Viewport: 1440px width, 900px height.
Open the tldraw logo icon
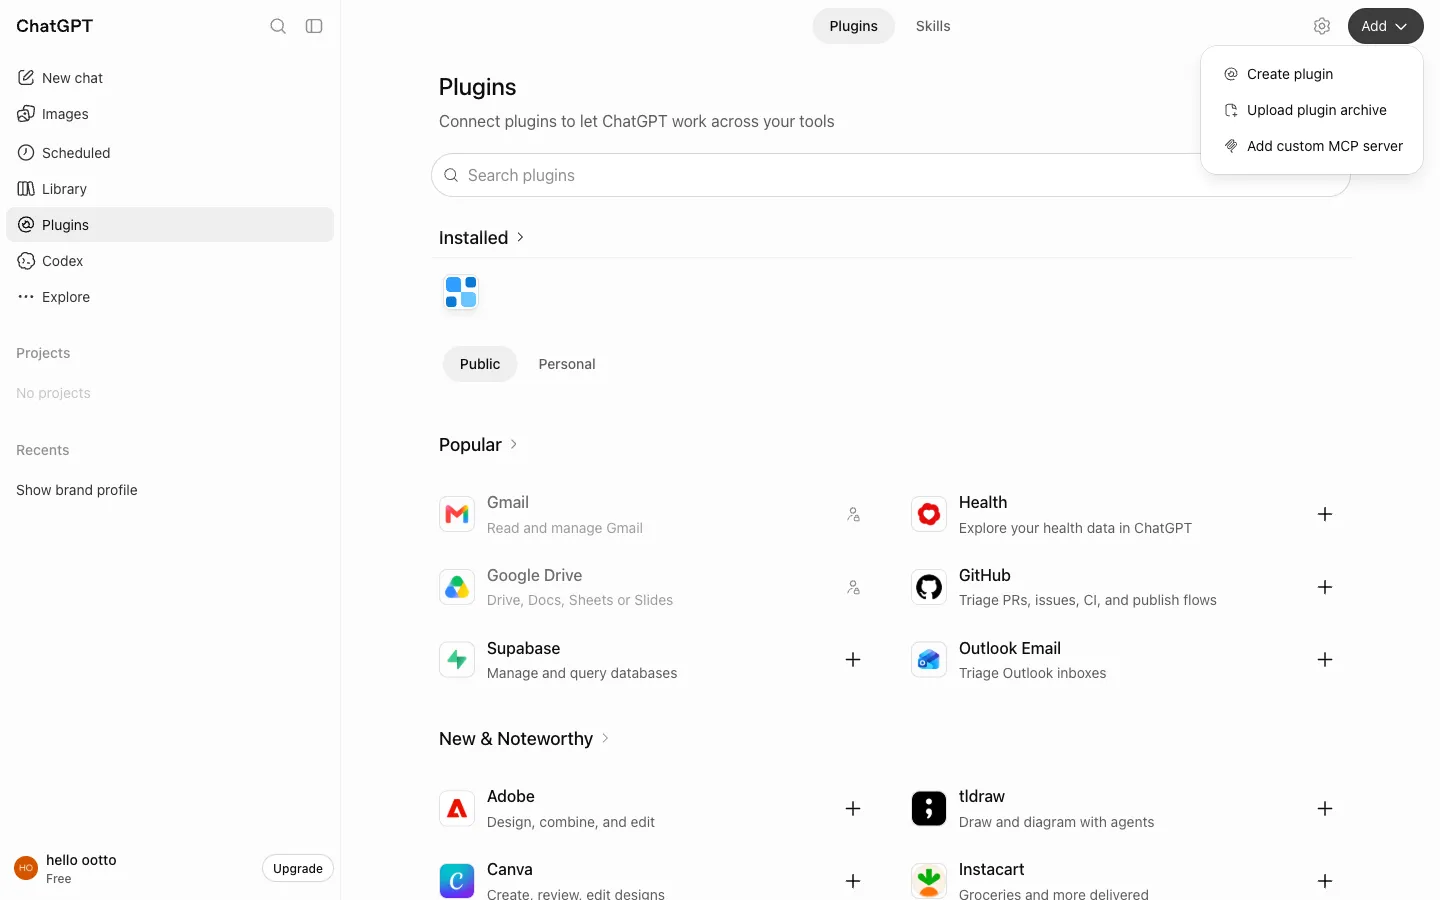[x=929, y=808]
